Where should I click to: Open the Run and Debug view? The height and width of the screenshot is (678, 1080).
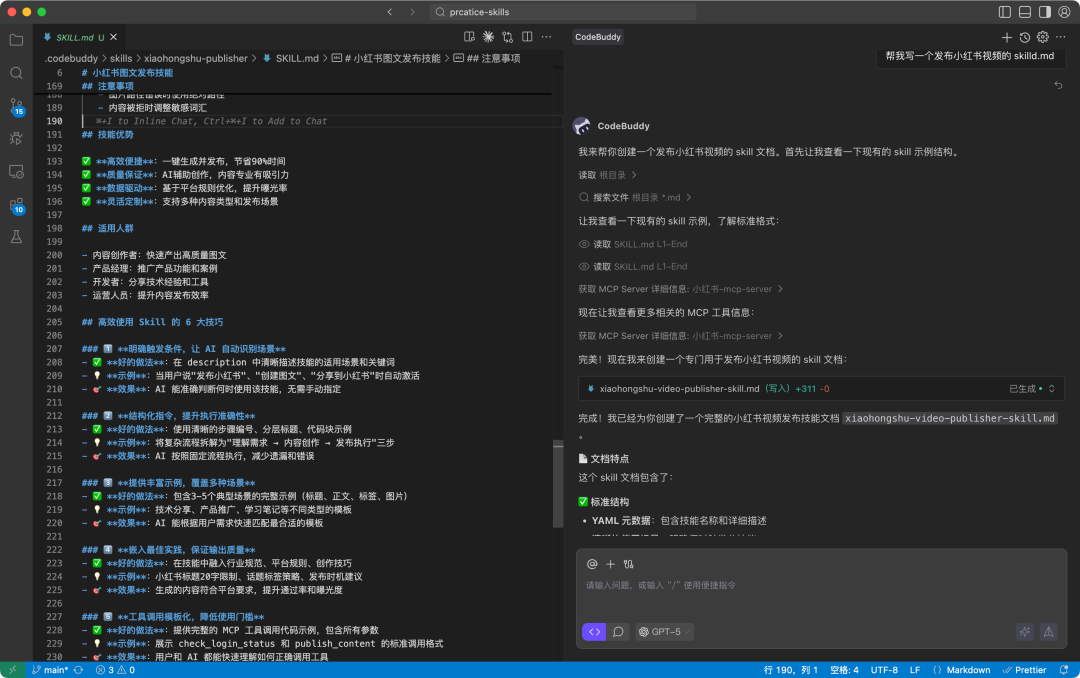tap(17, 138)
